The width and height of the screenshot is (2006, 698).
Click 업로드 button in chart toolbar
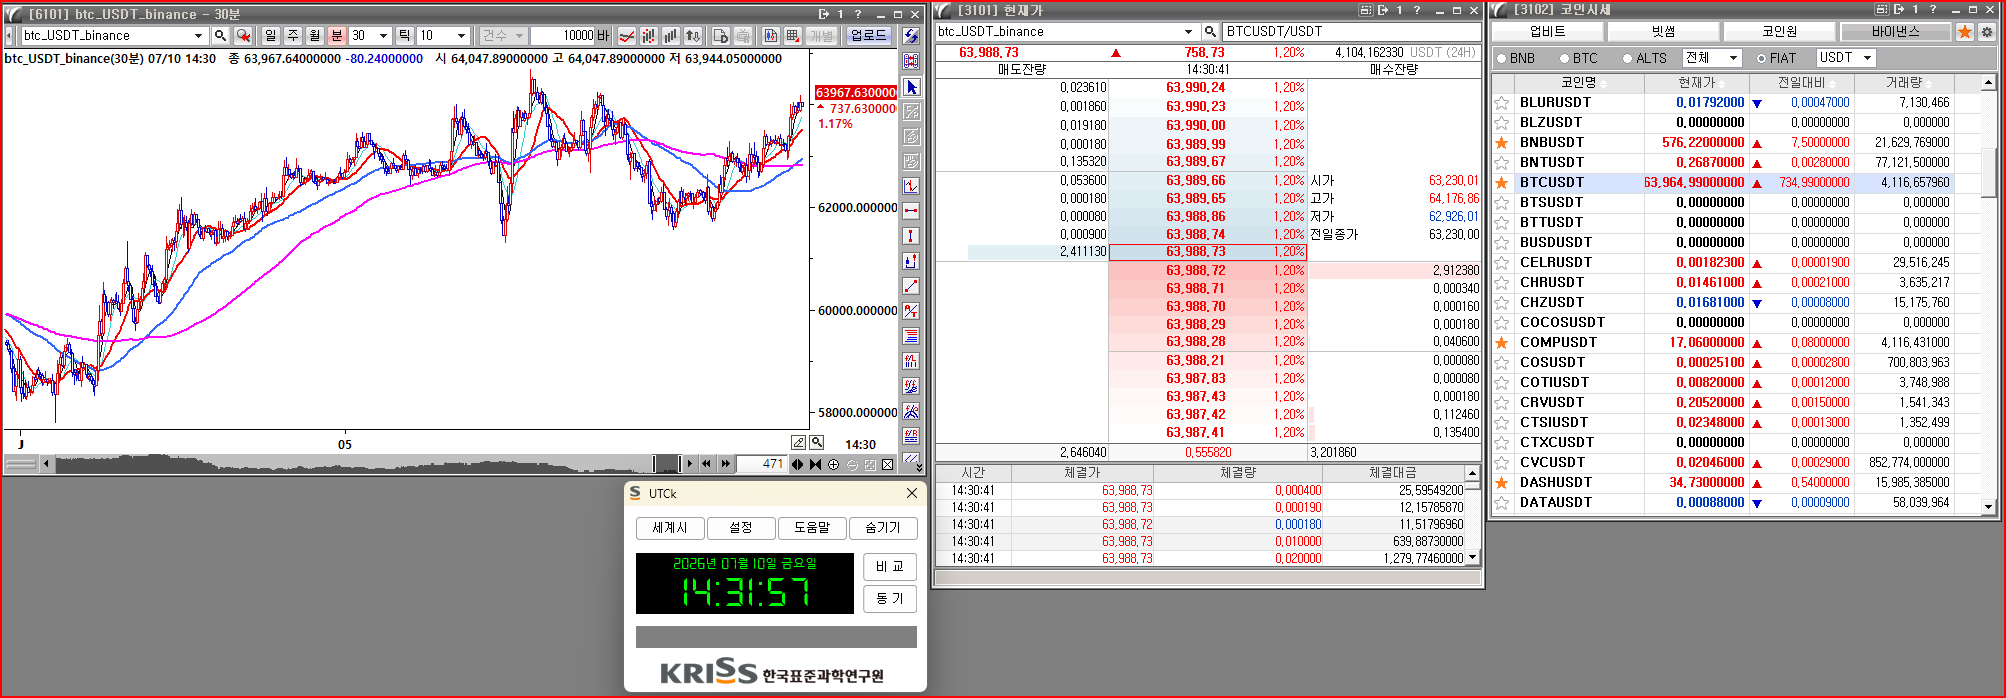868,35
